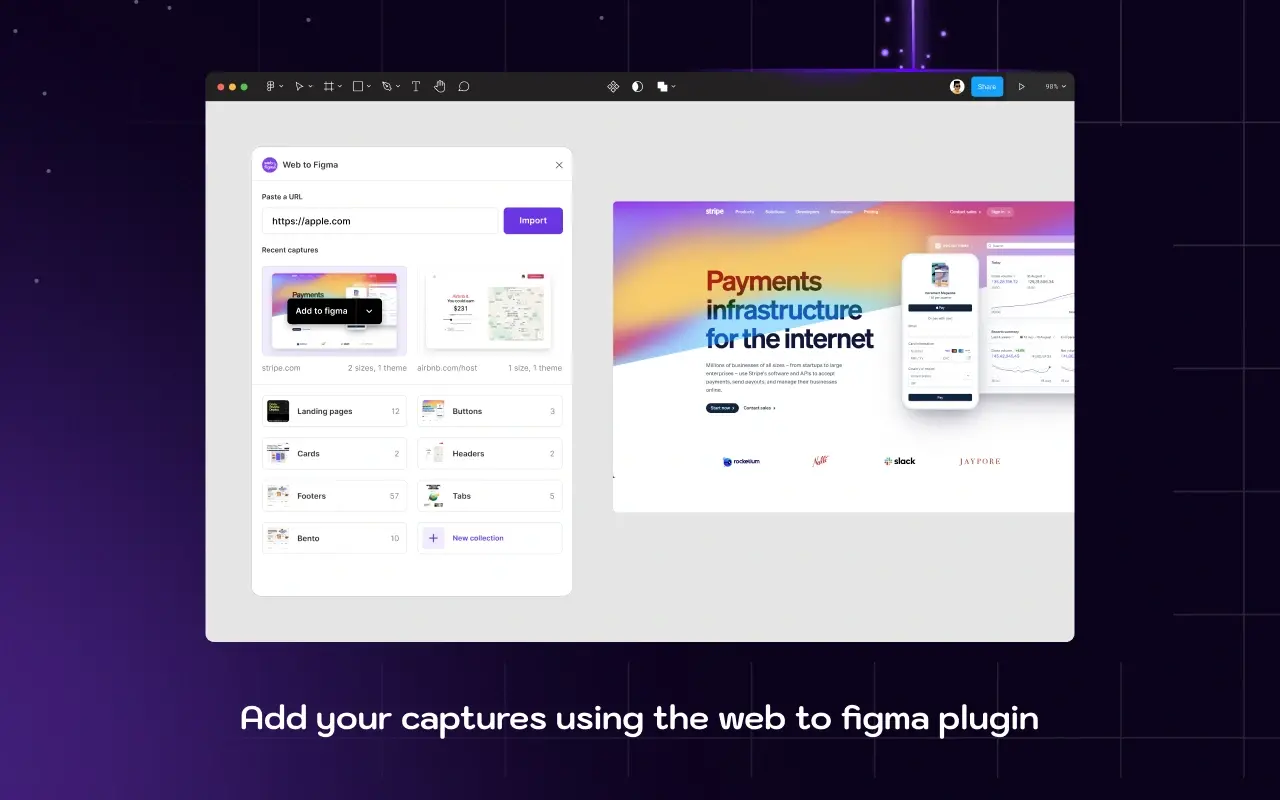Image resolution: width=1280 pixels, height=800 pixels.
Task: Open the Footers collection
Action: pos(334,496)
